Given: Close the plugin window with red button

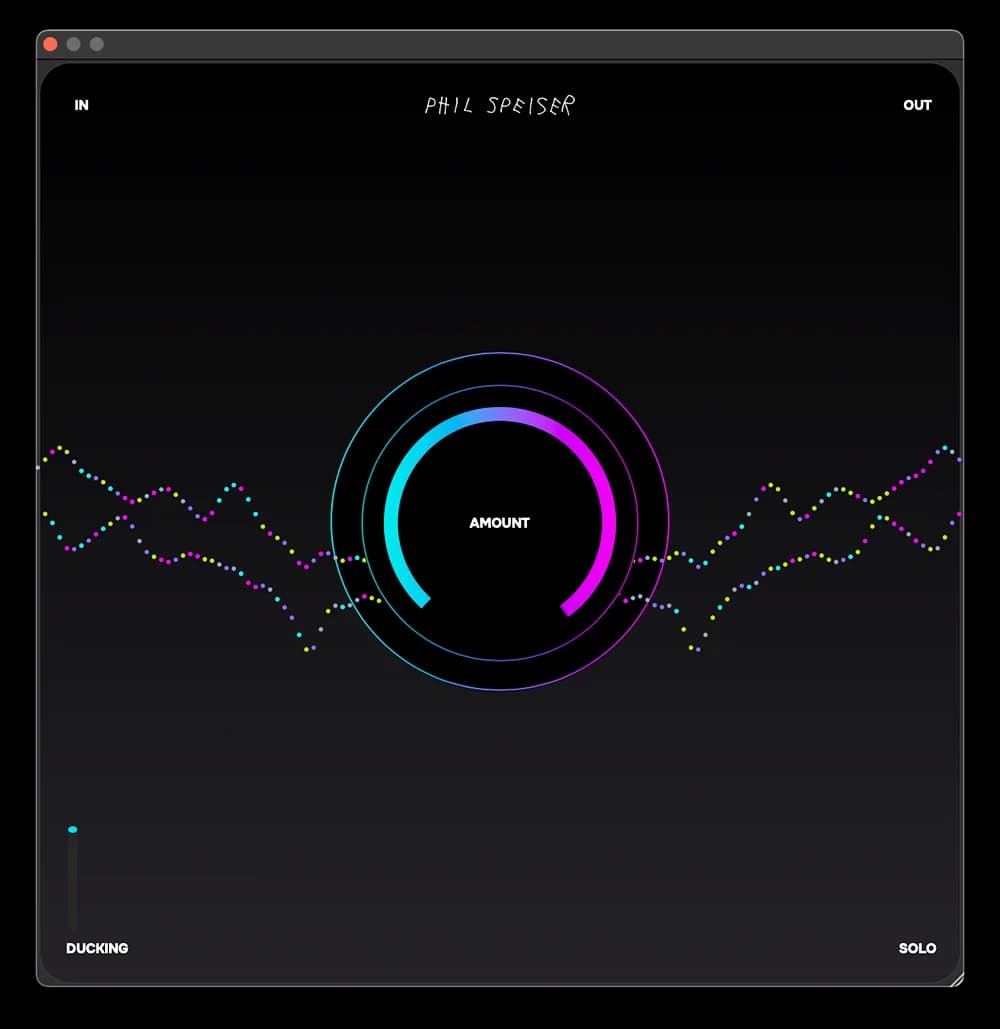Looking at the screenshot, I should (50, 44).
